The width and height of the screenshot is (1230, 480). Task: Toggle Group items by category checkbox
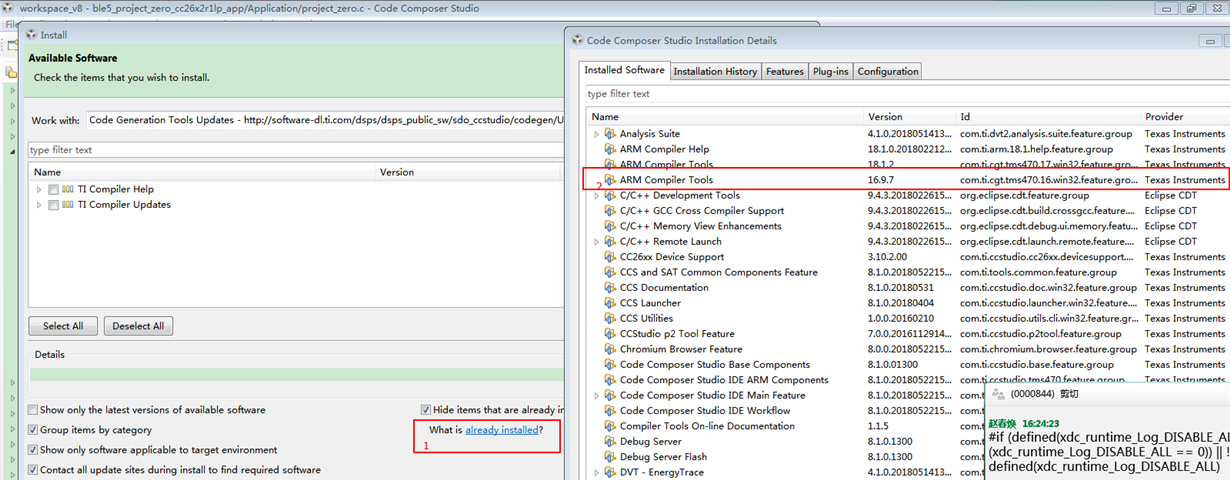[x=34, y=430]
